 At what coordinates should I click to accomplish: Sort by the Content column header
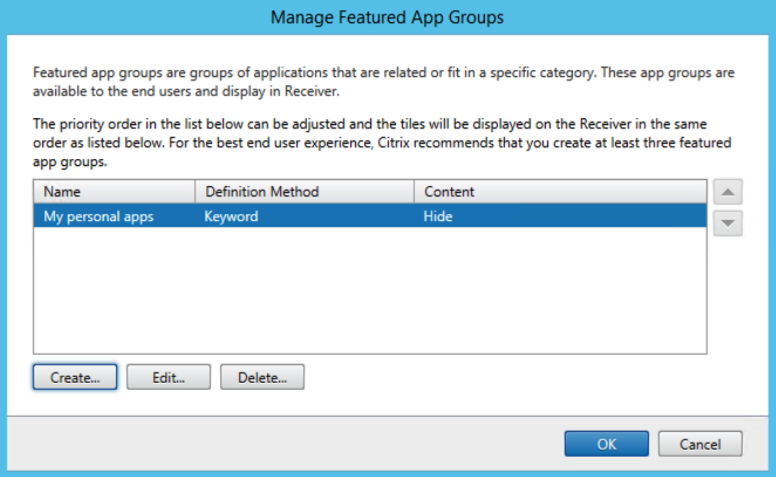coord(560,191)
